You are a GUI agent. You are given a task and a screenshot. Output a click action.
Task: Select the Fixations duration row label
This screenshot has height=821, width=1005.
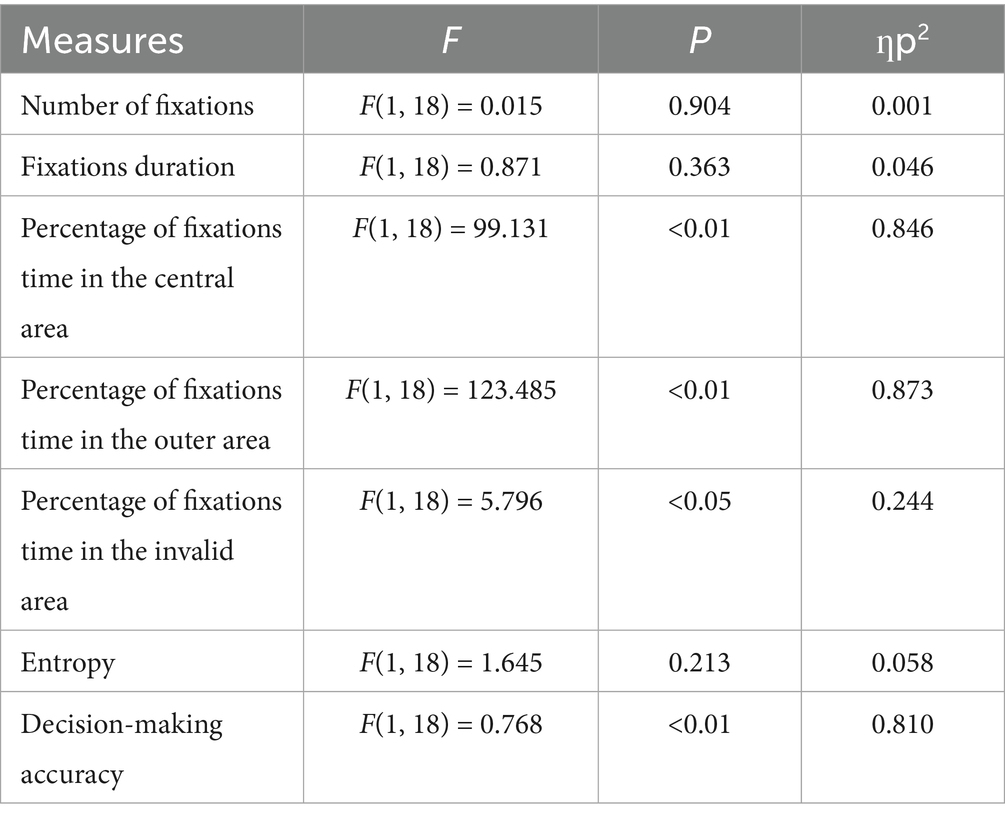[x=128, y=165]
